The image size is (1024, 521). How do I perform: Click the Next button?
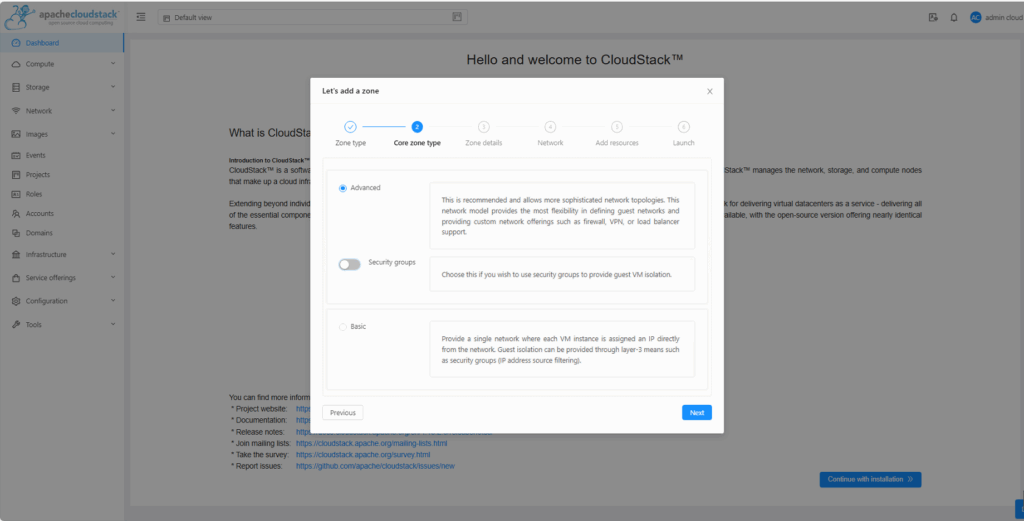point(697,413)
